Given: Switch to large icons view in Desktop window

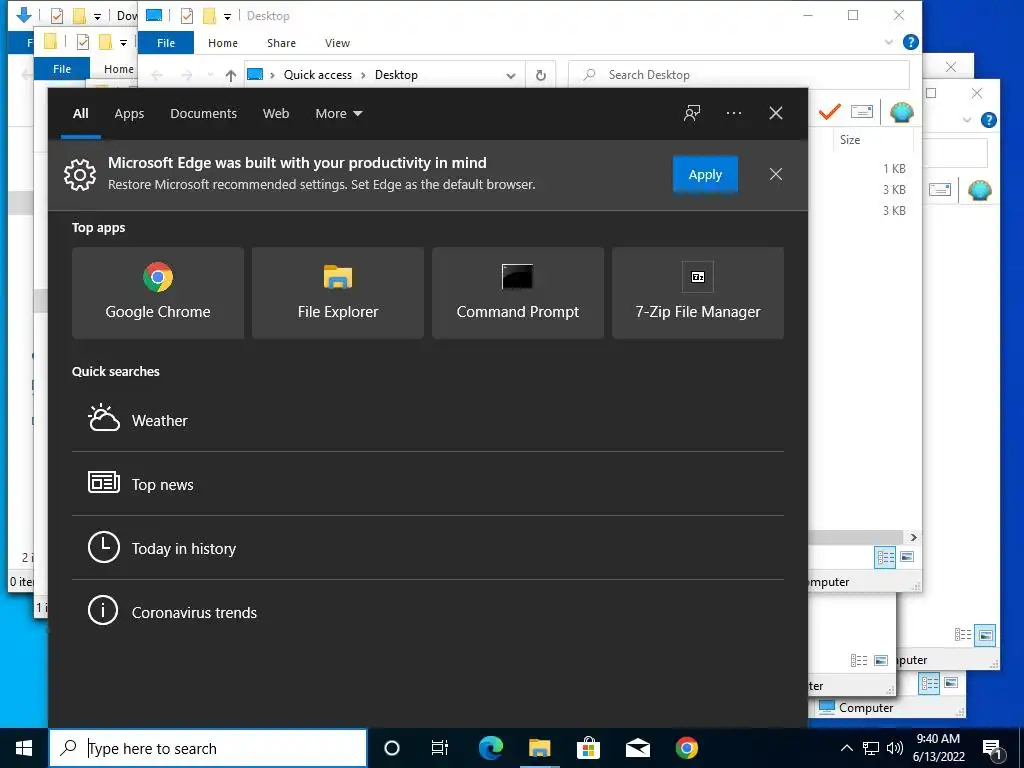Looking at the screenshot, I should (x=907, y=557).
